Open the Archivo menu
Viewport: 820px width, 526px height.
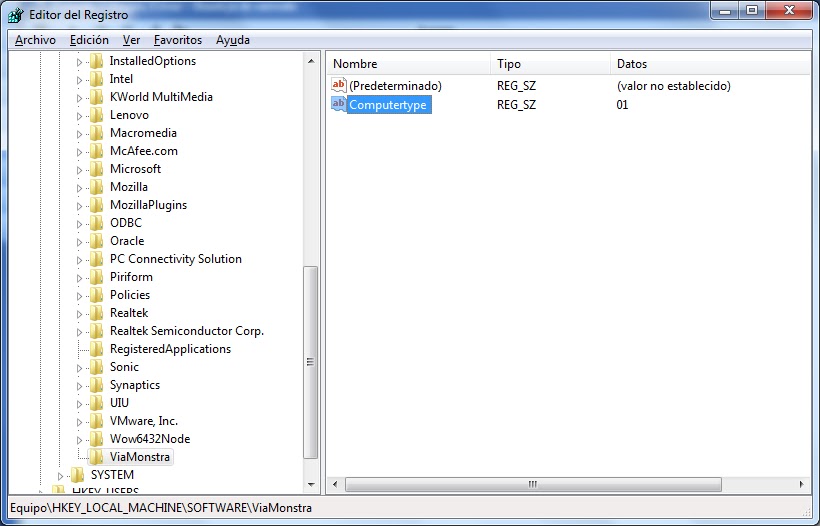pyautogui.click(x=35, y=40)
